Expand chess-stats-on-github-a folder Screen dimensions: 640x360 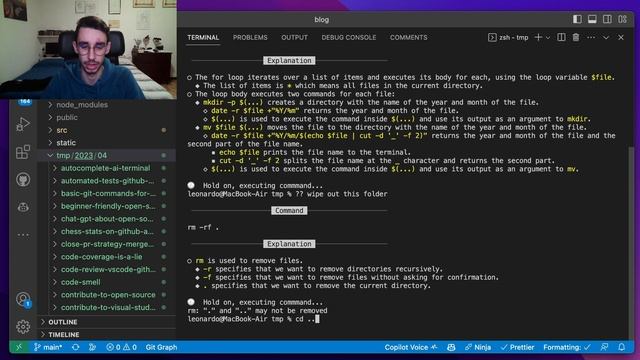107,231
